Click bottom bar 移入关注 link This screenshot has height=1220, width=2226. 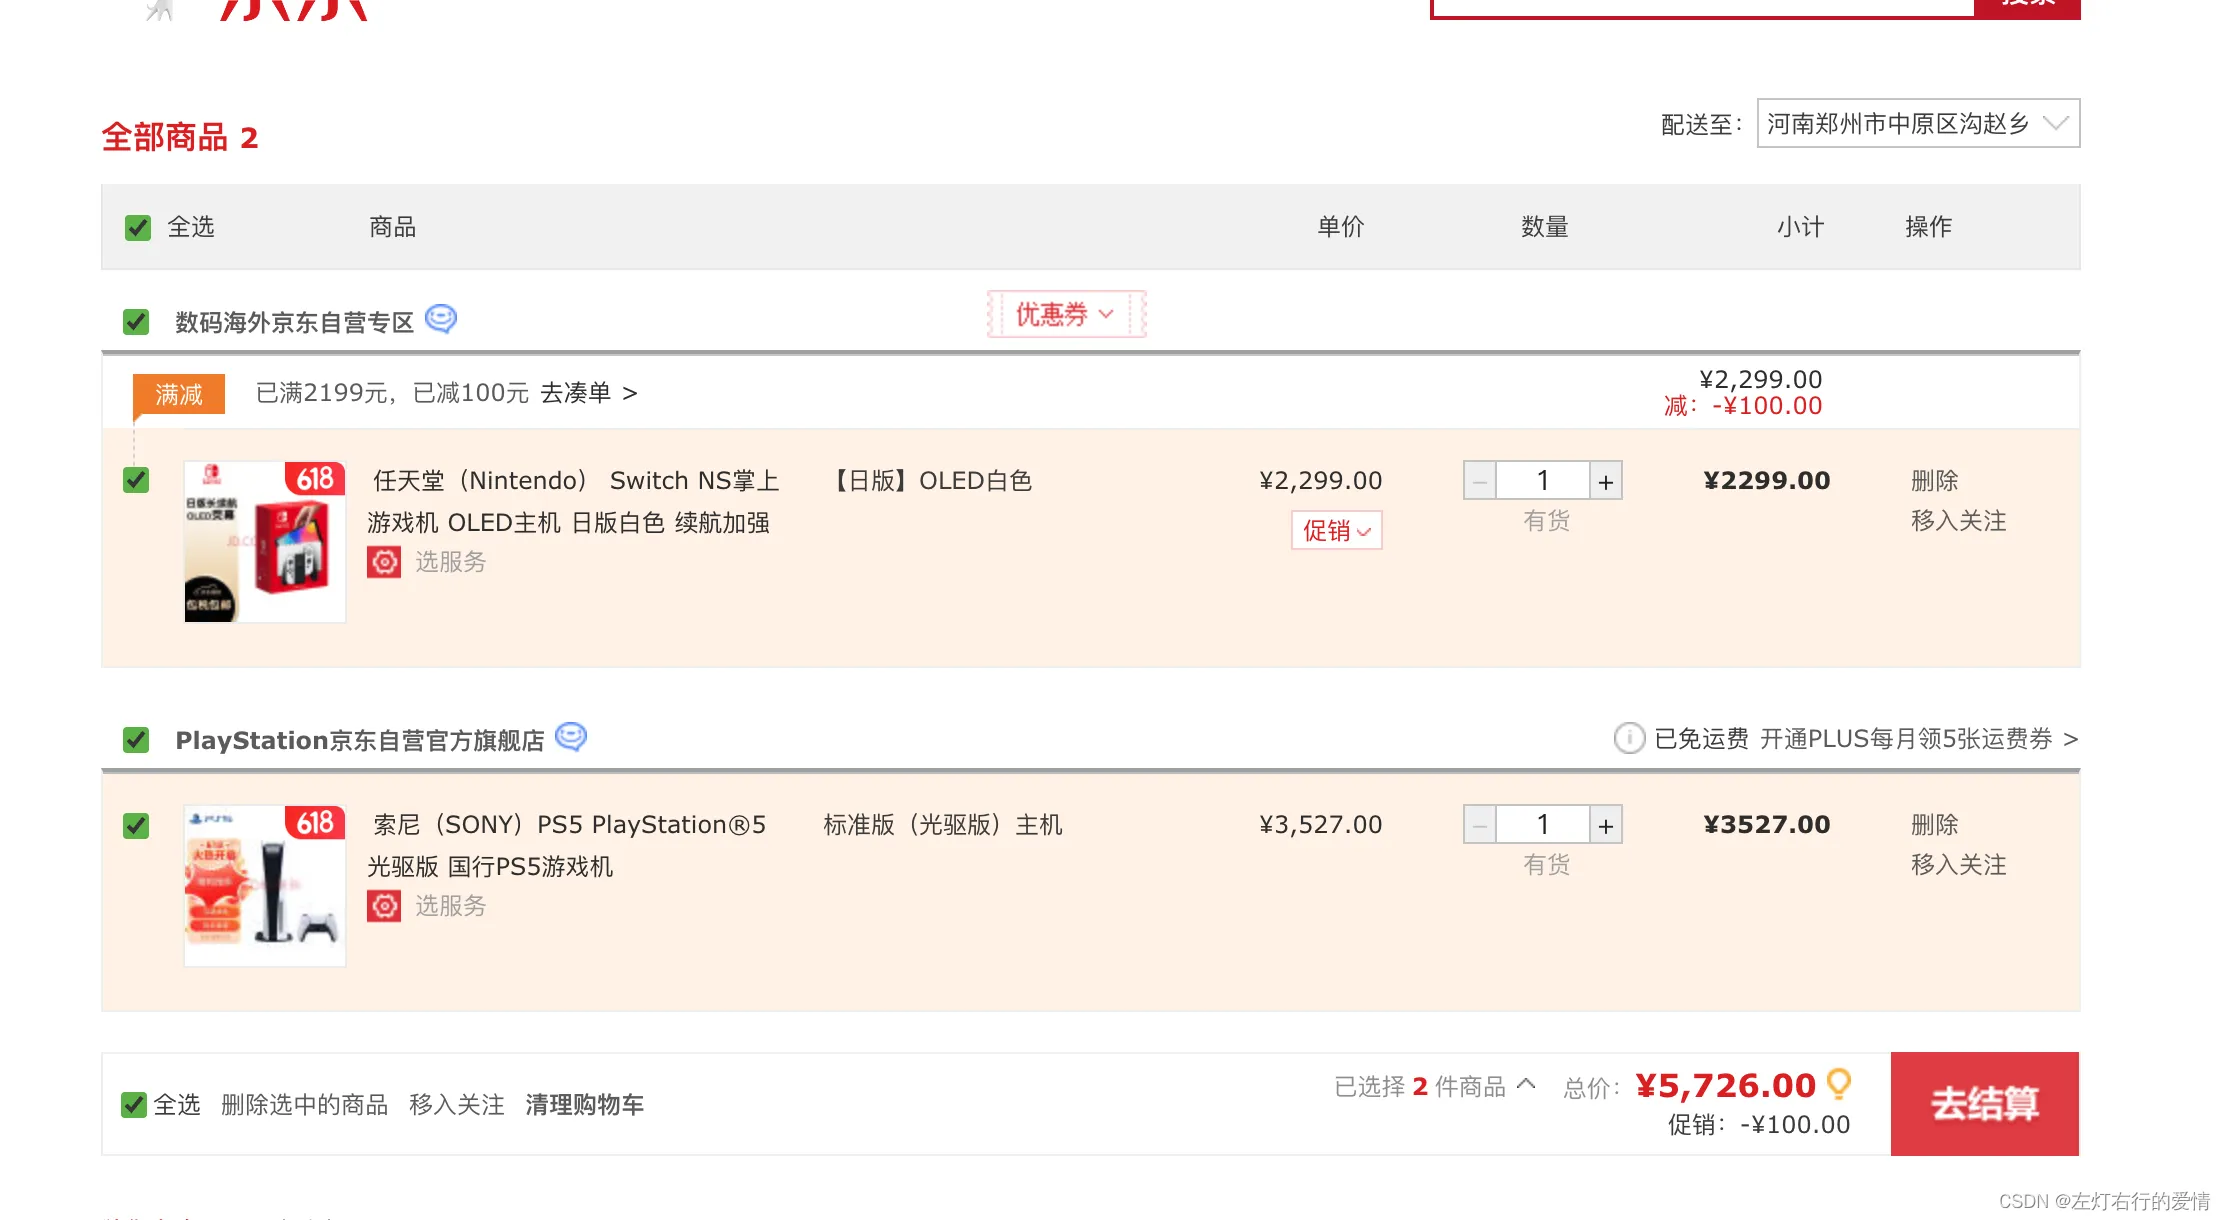tap(456, 1104)
